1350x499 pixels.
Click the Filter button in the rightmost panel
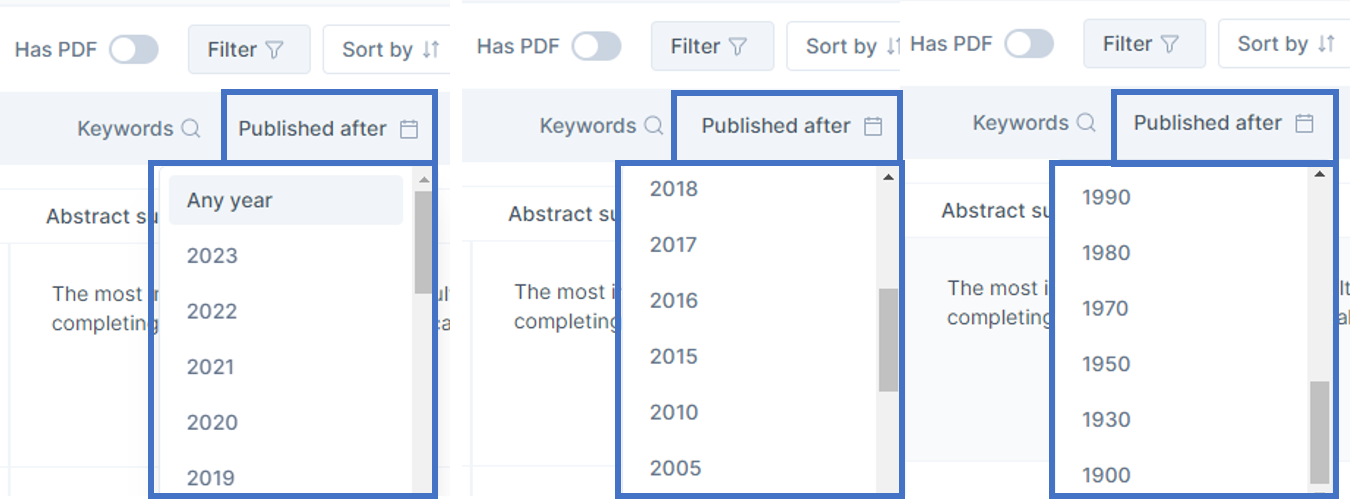click(1144, 44)
